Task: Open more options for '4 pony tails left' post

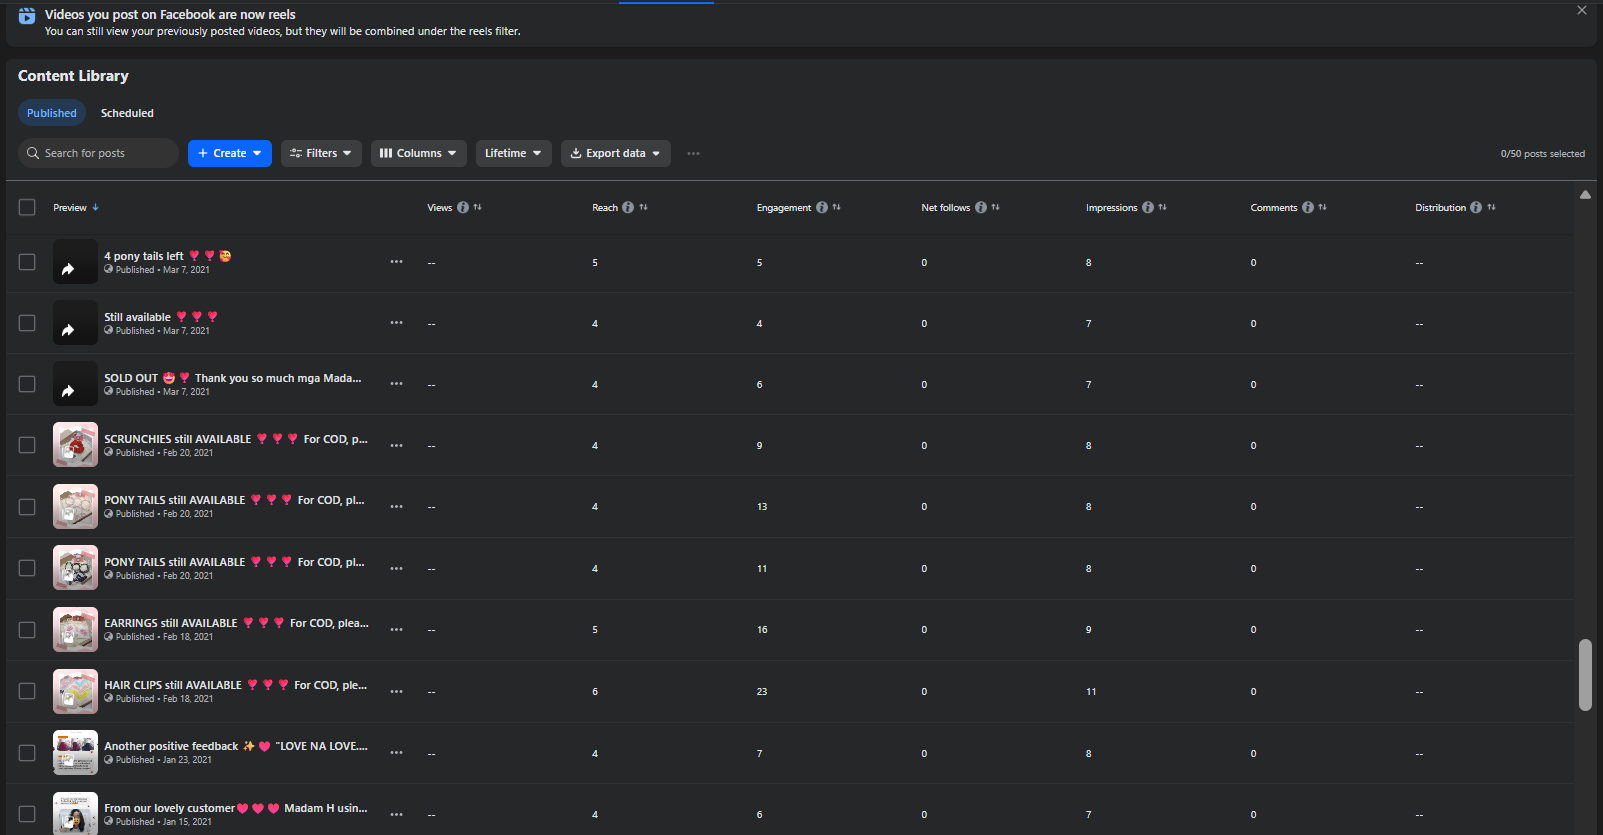Action: (x=397, y=262)
